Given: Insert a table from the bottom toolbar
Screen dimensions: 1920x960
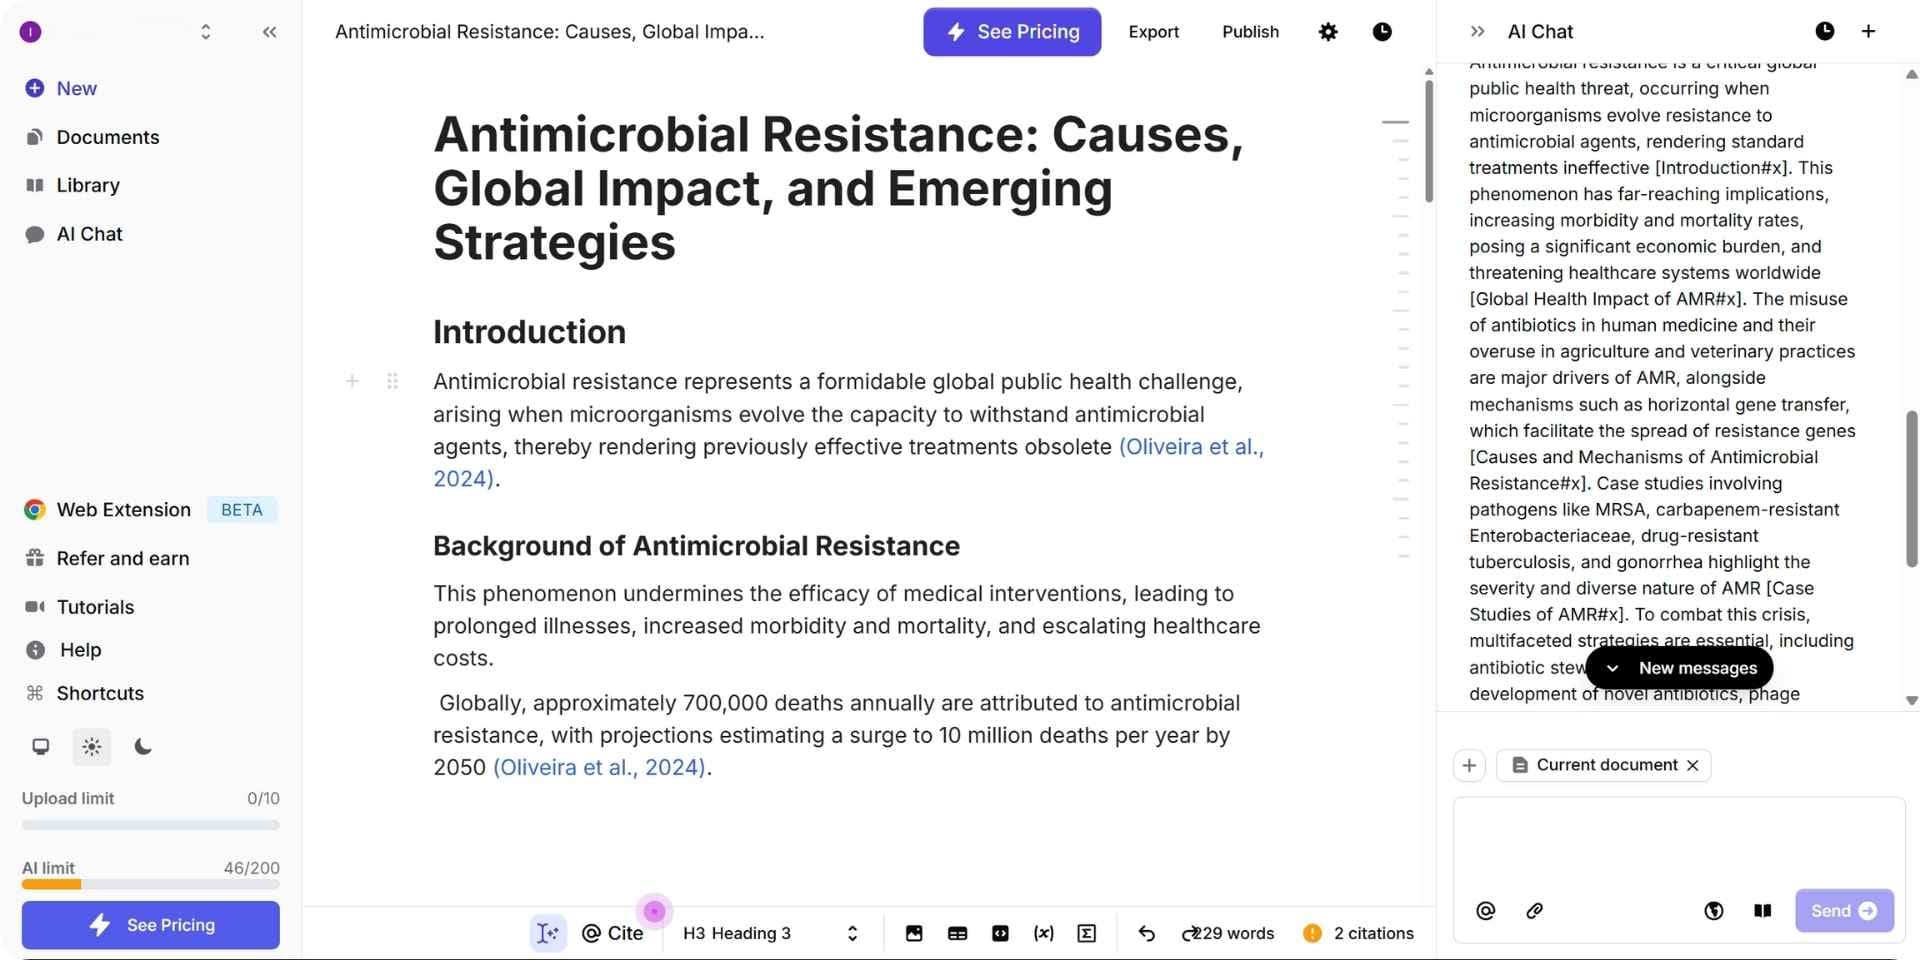Looking at the screenshot, I should 957,933.
